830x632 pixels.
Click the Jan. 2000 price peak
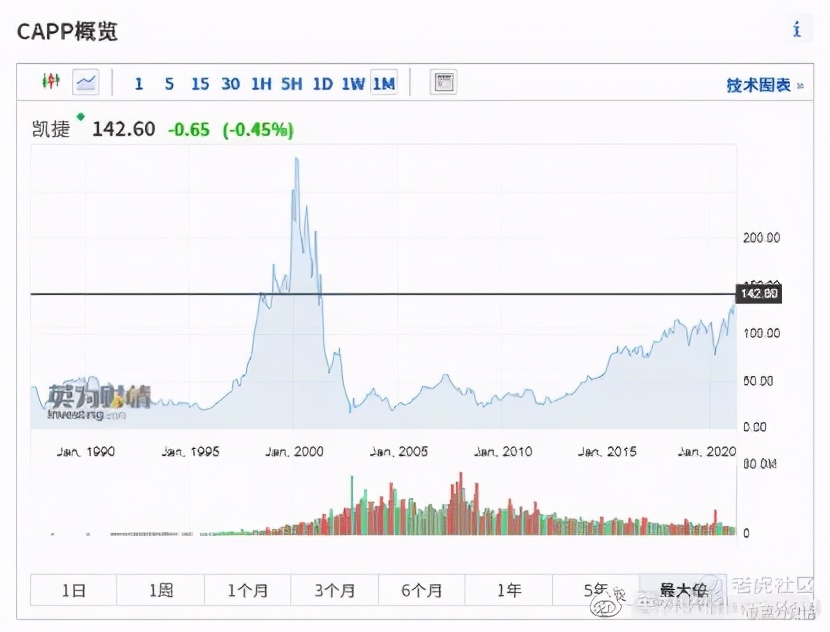pos(296,160)
